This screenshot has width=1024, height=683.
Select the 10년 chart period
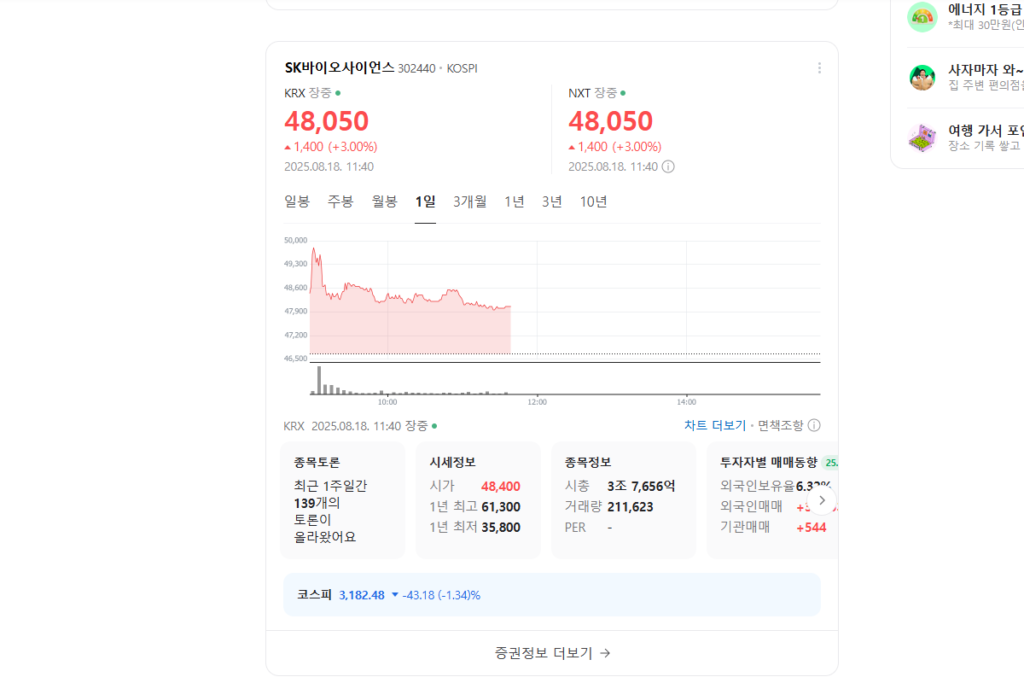593,201
